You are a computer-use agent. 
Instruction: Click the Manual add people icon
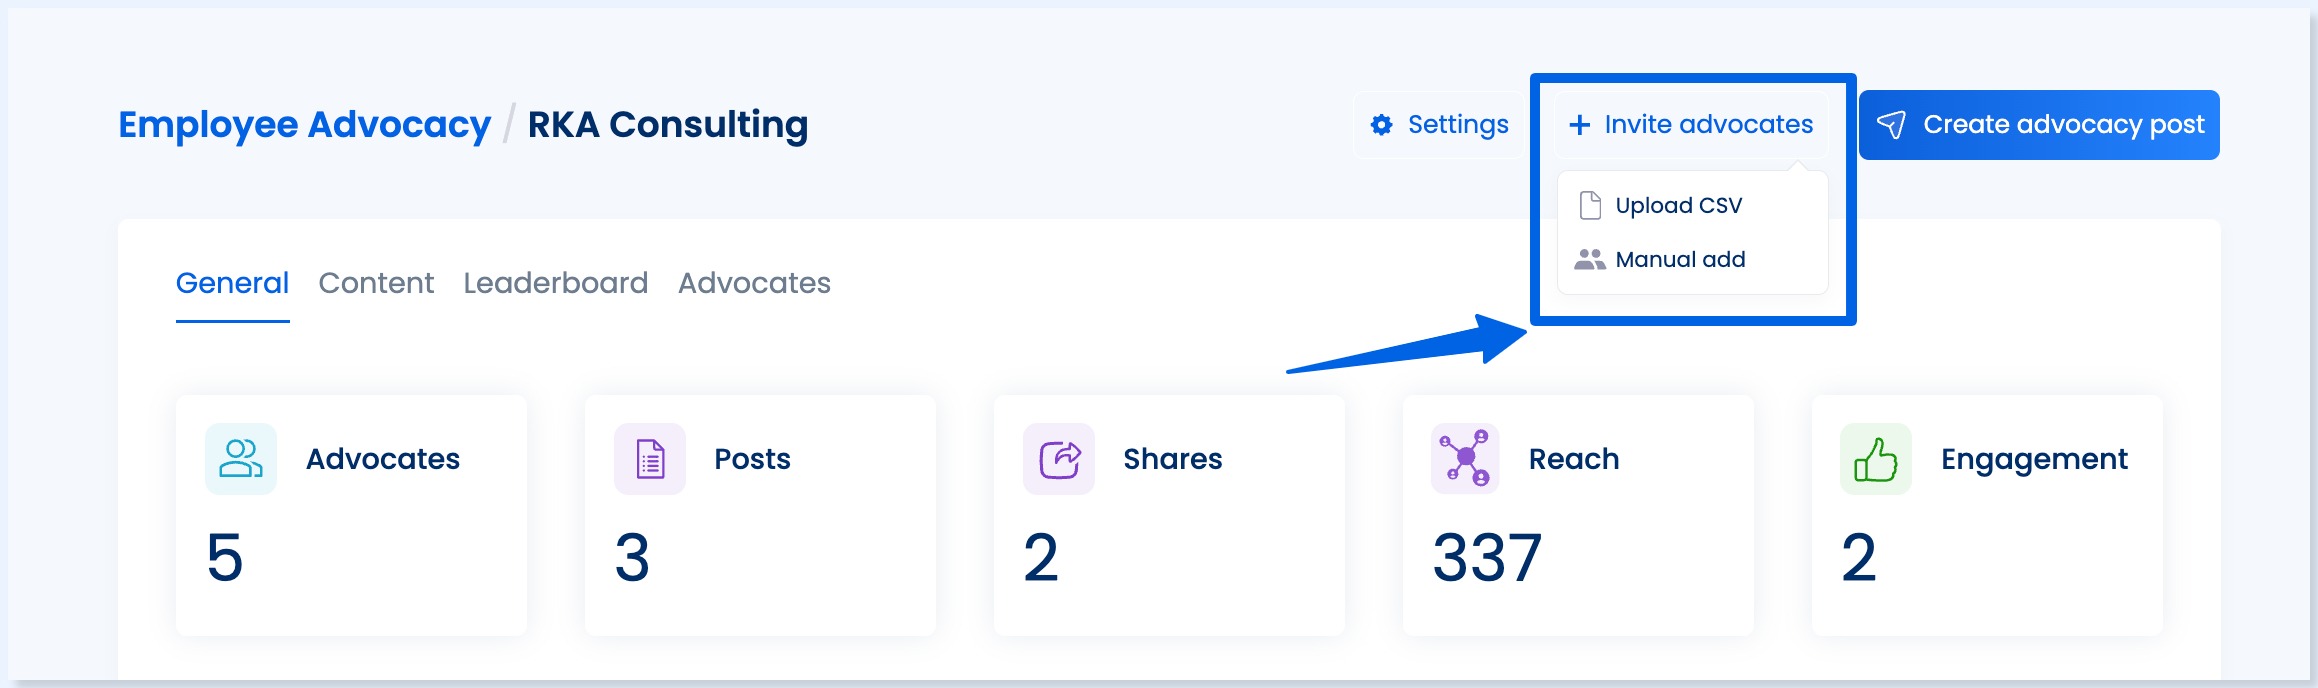1589,260
